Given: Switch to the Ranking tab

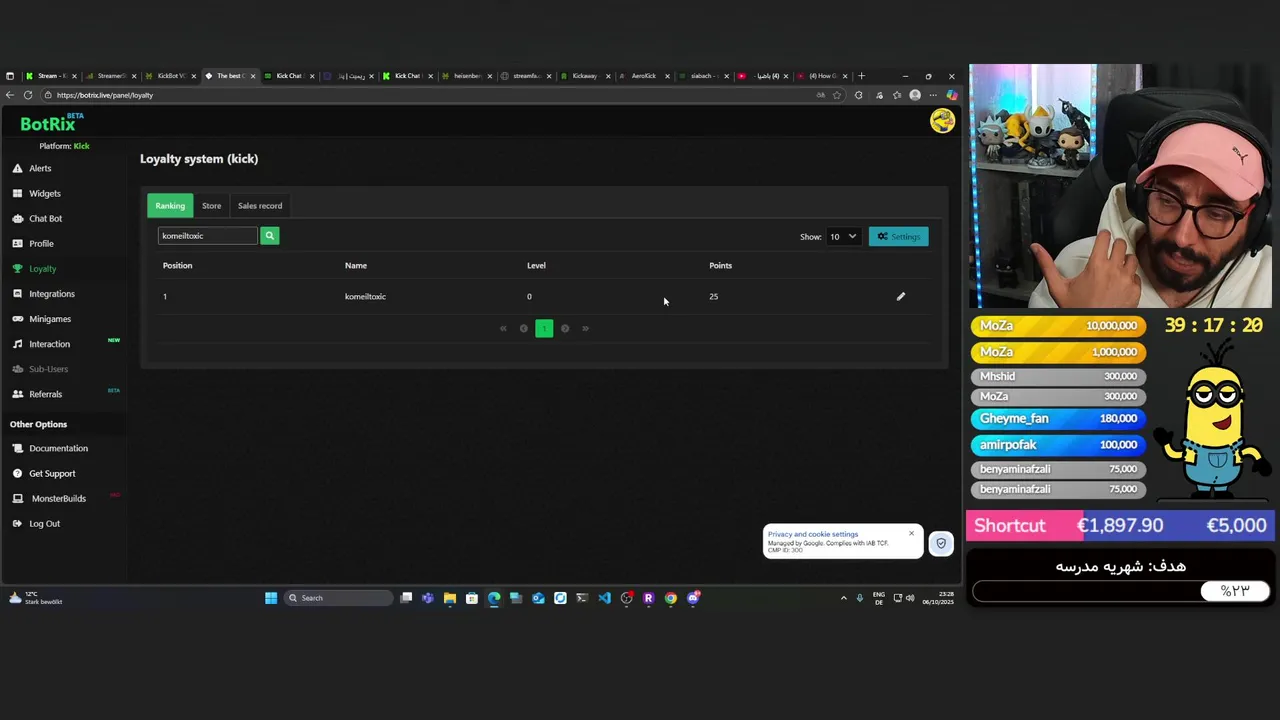Looking at the screenshot, I should click(x=170, y=206).
